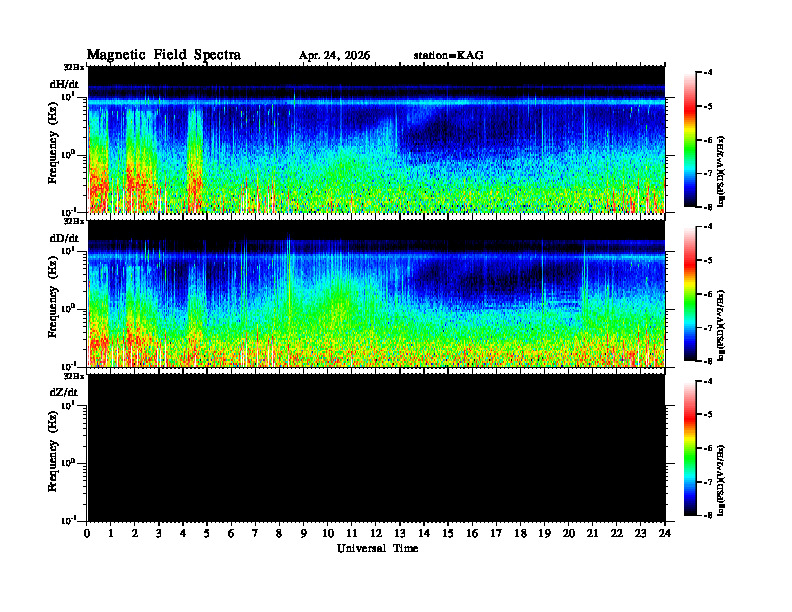Click the "7" hour tick label
792x612 pixels.
pos(255,534)
